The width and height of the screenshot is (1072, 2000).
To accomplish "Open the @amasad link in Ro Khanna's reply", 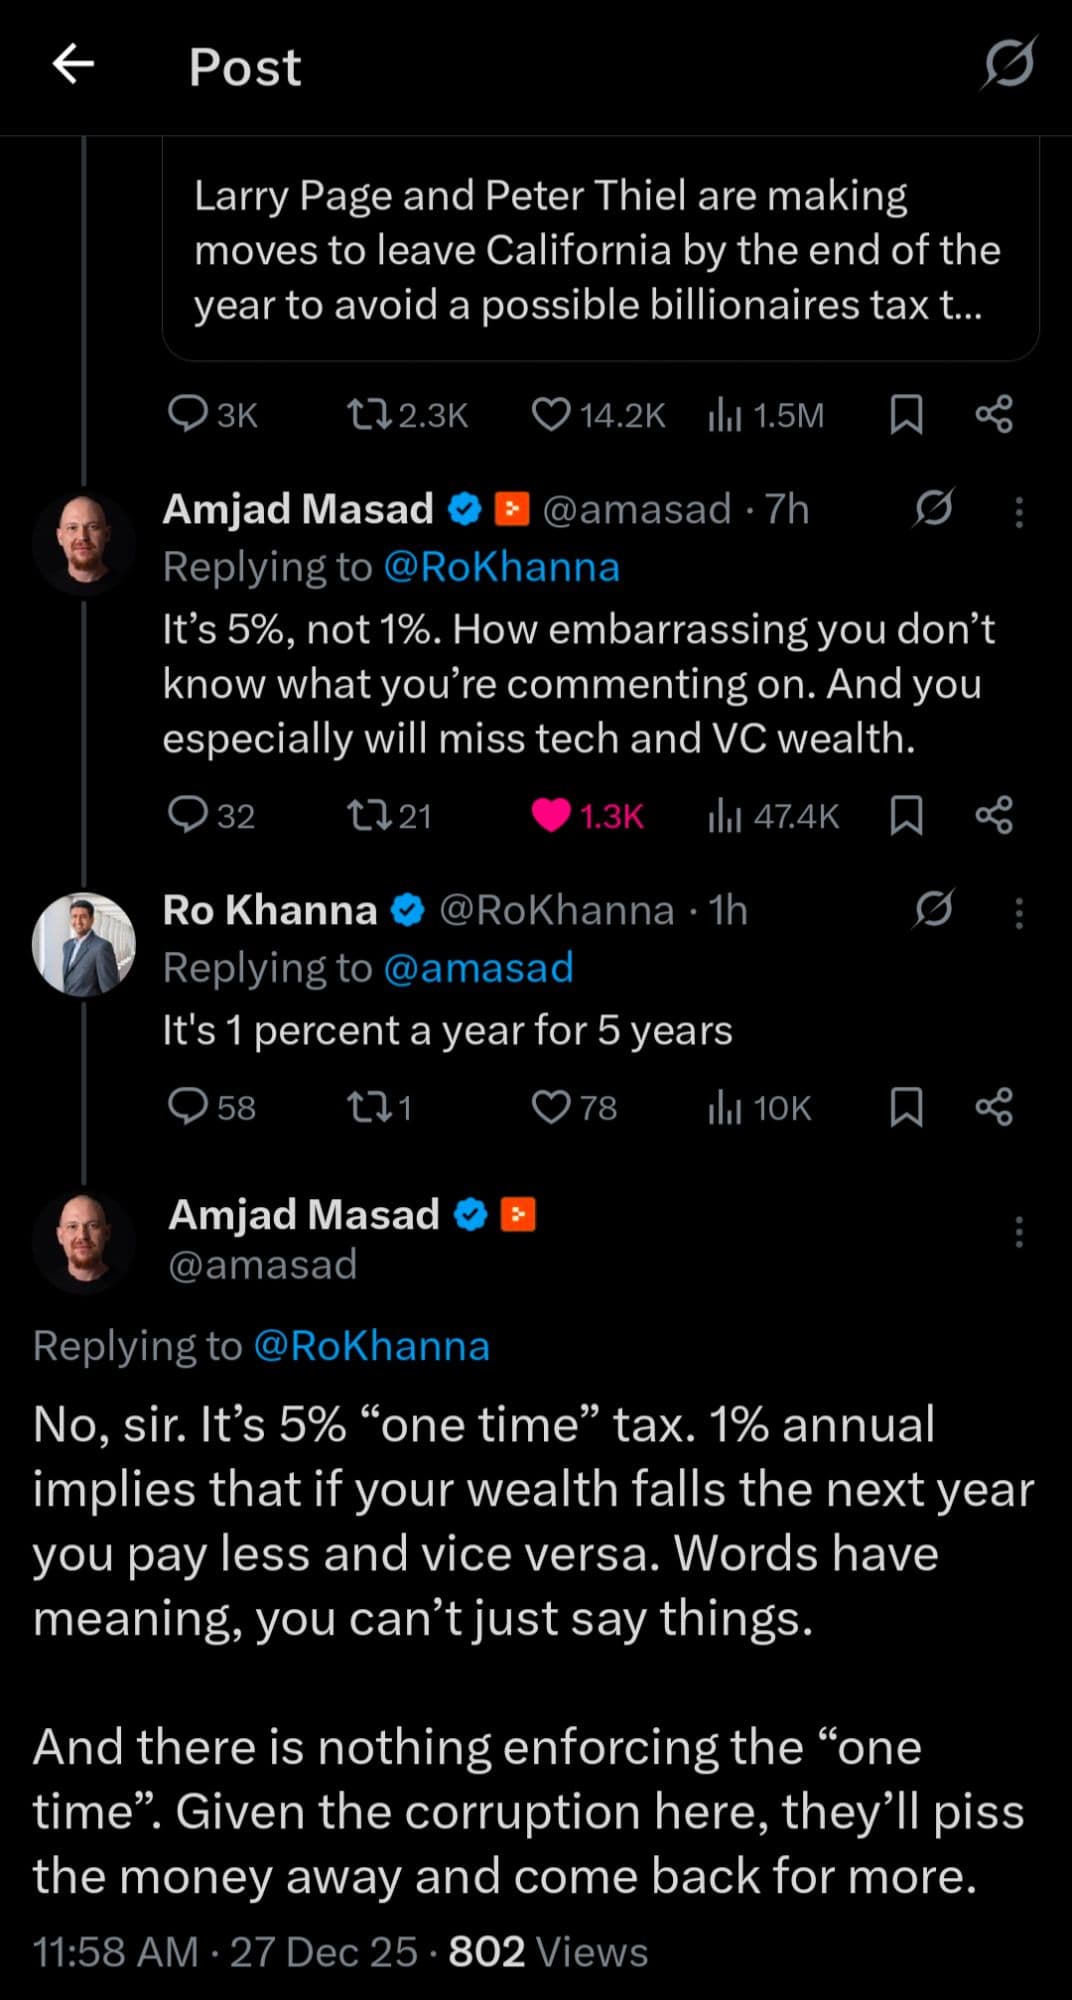I will [x=478, y=968].
